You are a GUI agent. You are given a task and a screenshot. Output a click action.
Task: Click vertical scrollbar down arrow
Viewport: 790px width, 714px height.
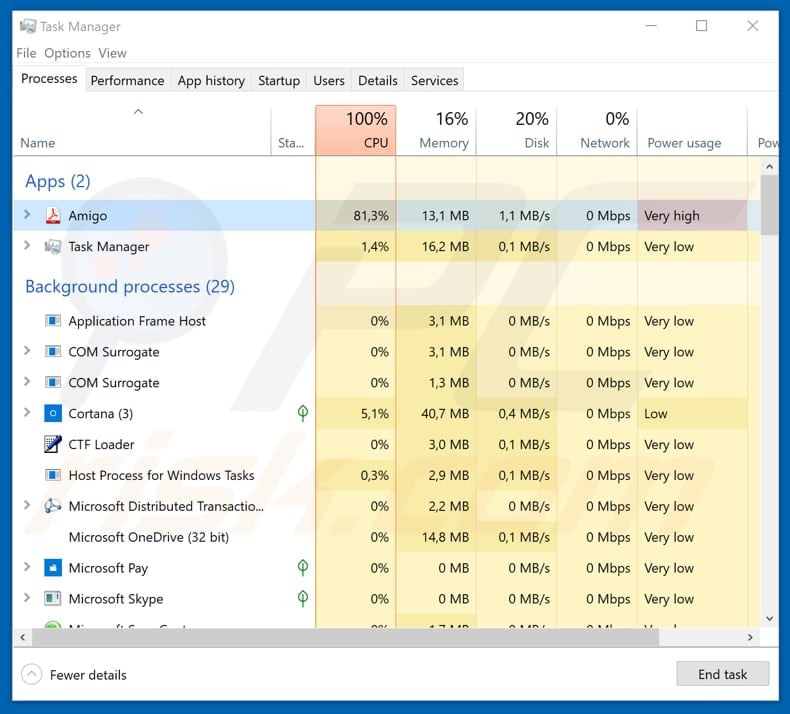[x=769, y=618]
